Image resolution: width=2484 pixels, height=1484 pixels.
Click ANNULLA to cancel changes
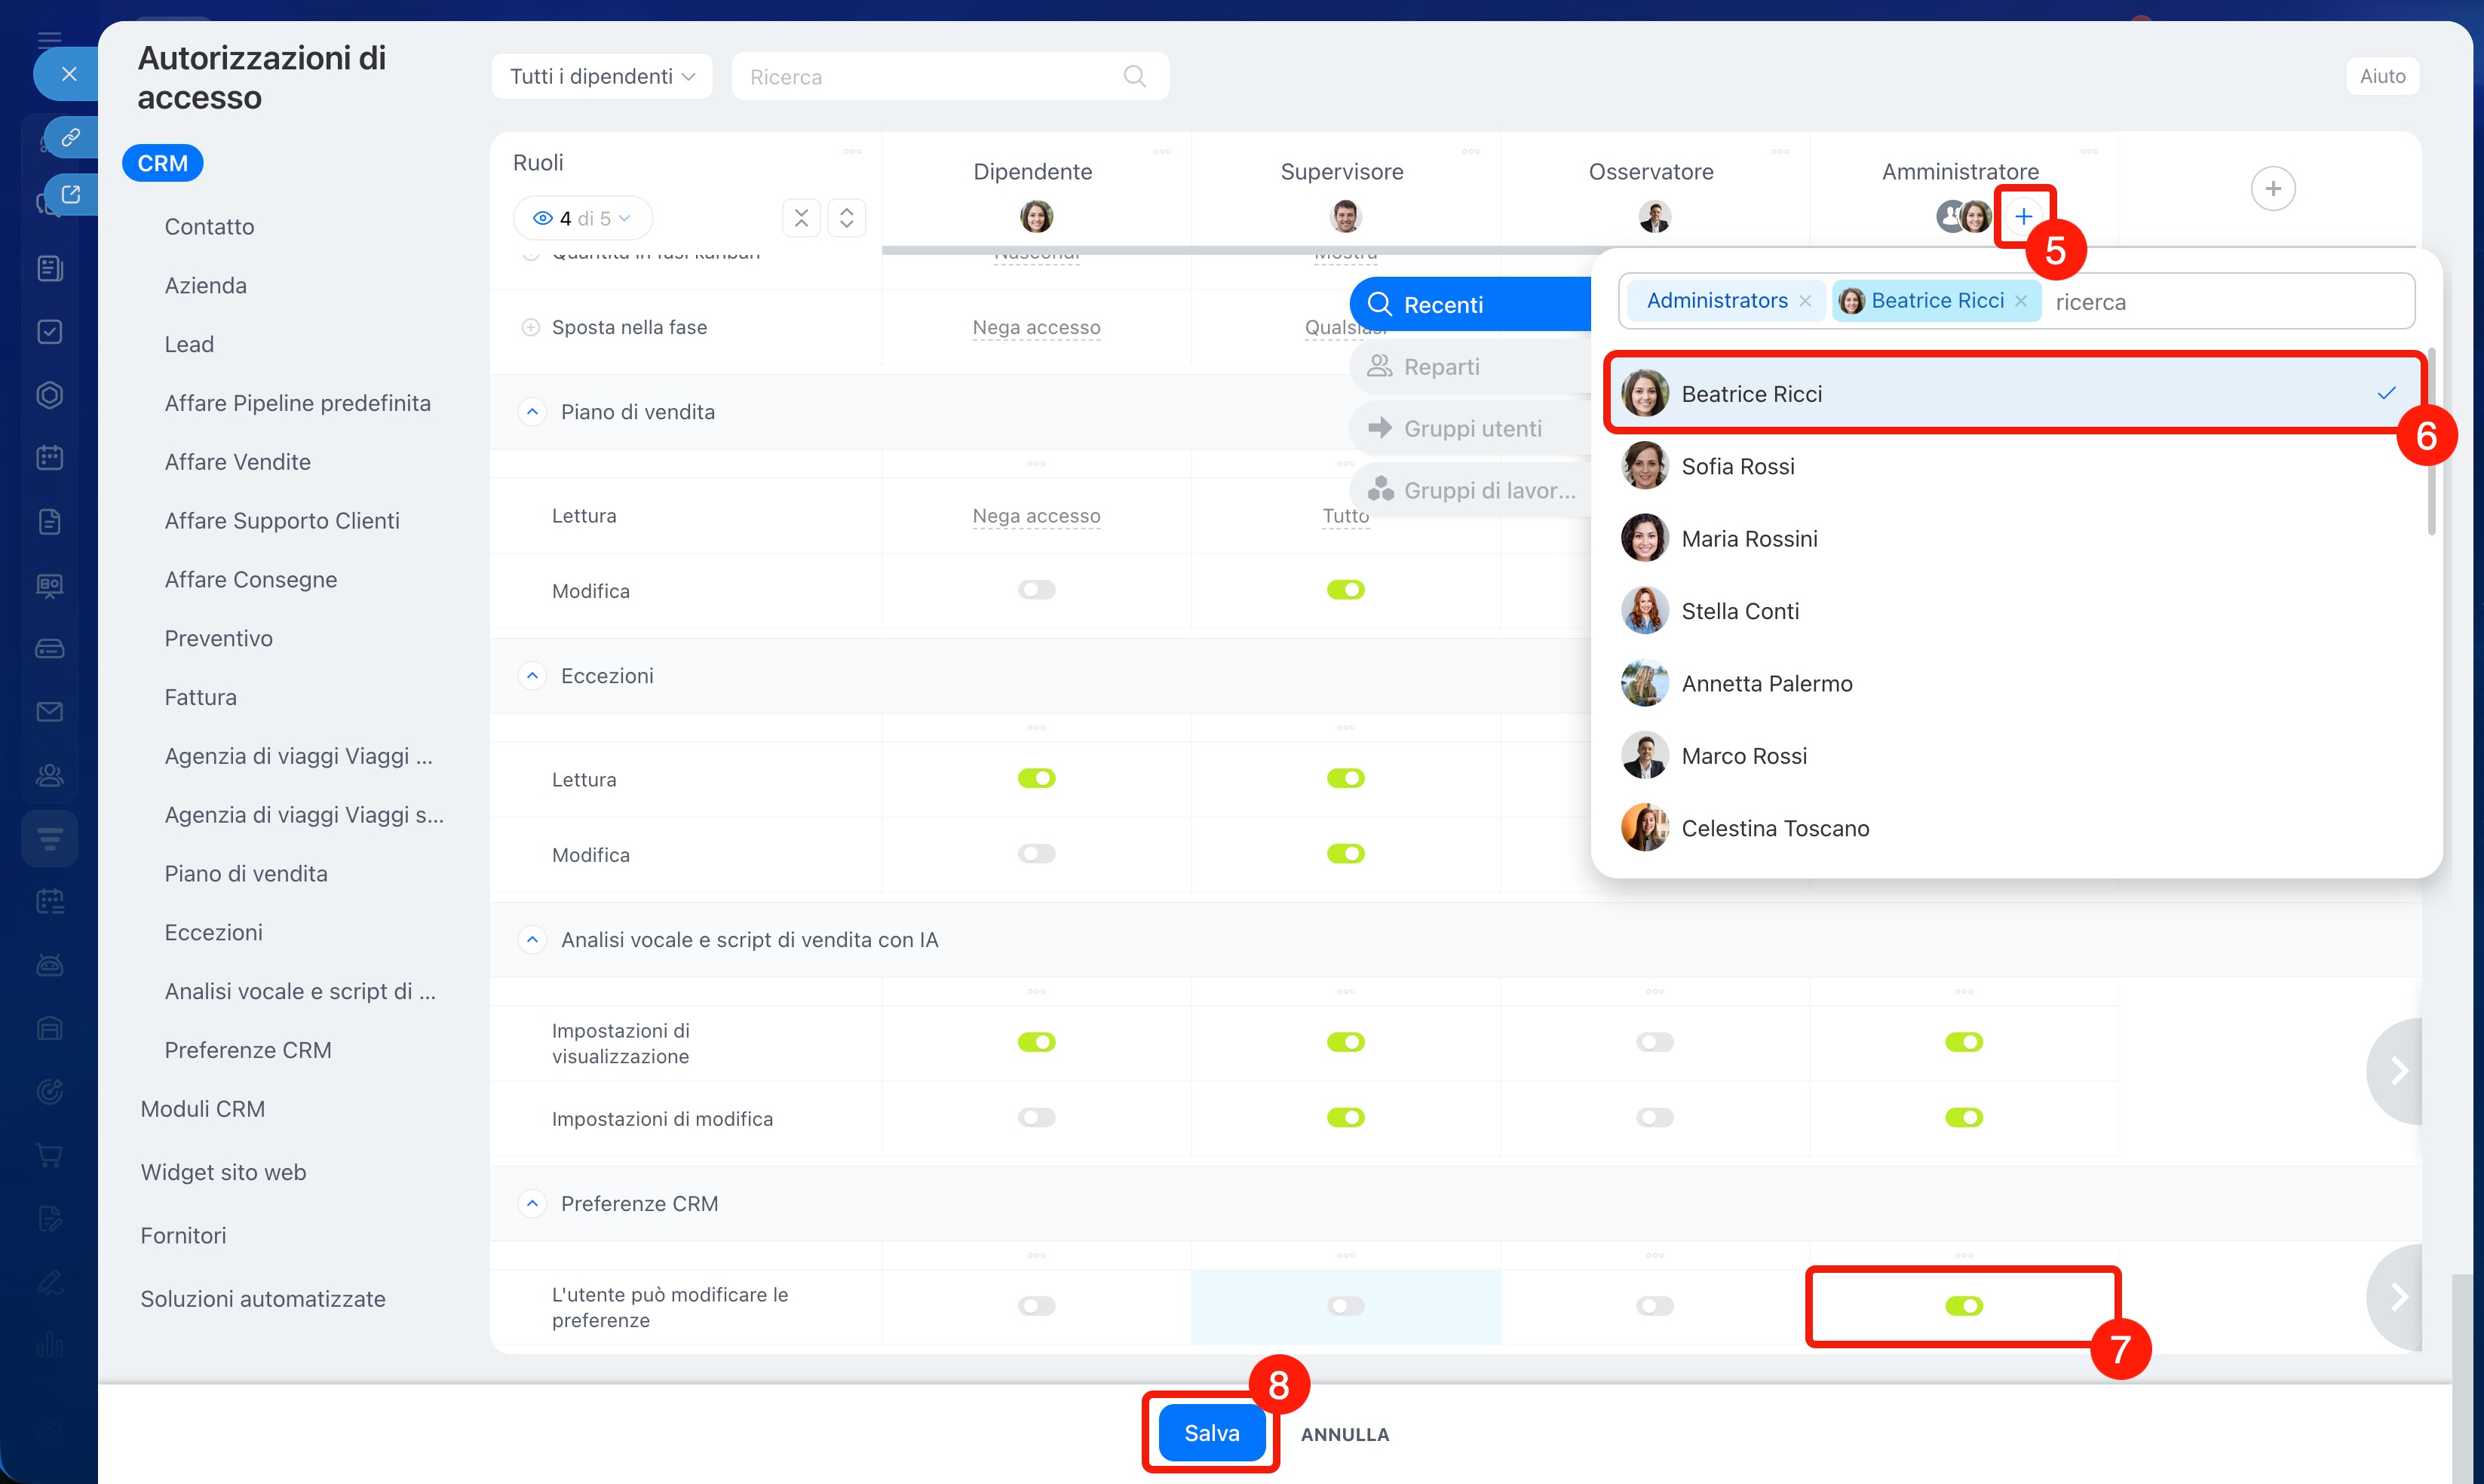coord(1344,1434)
